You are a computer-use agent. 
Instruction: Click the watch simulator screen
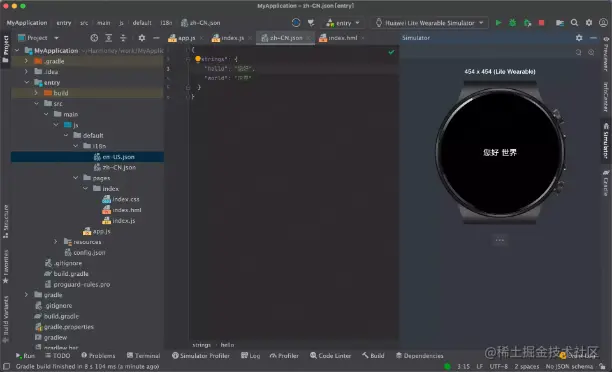tap(500, 152)
